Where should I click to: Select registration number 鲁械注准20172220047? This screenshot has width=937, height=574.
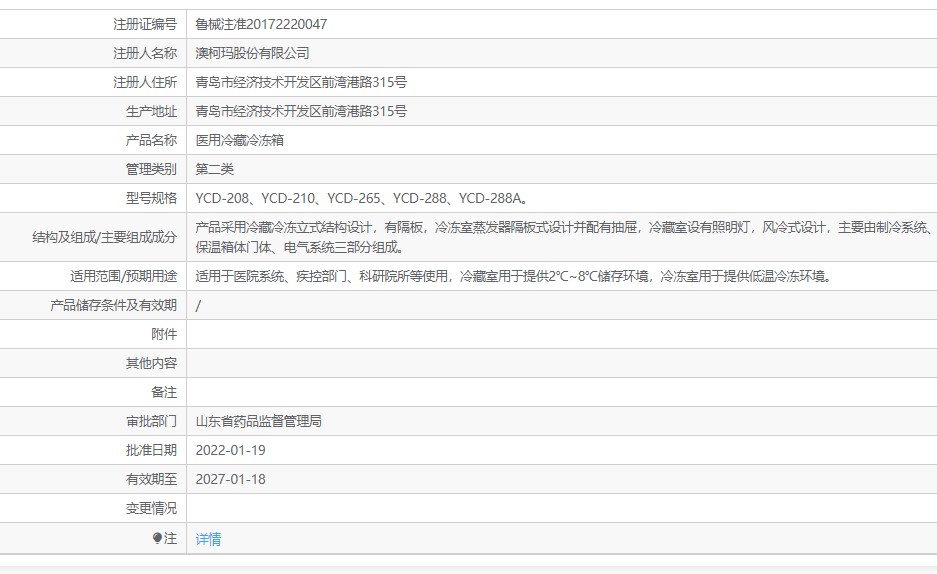(x=261, y=24)
